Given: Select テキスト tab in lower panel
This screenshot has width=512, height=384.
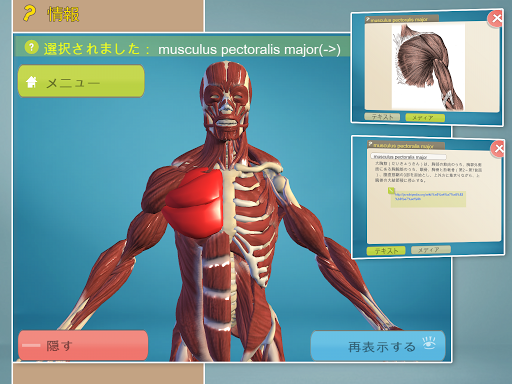Looking at the screenshot, I should (x=386, y=251).
